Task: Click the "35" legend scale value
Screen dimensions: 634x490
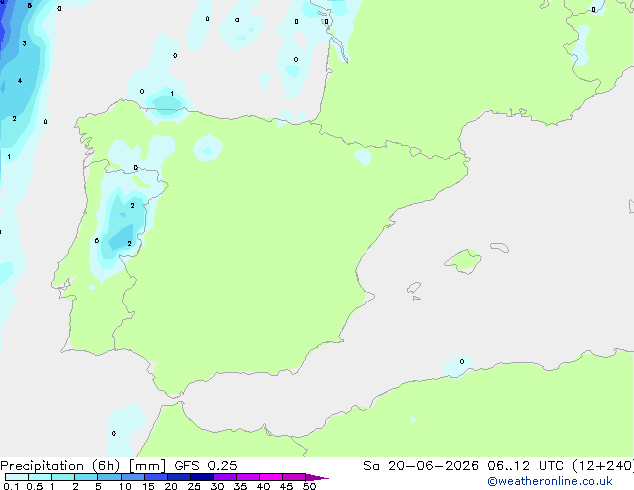Action: click(240, 486)
